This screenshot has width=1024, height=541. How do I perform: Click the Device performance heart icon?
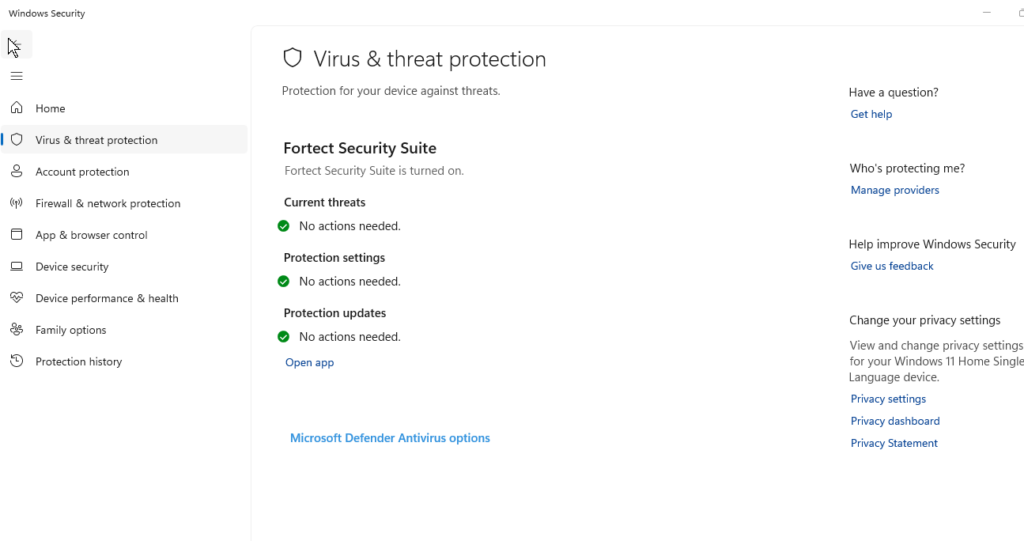click(x=16, y=298)
